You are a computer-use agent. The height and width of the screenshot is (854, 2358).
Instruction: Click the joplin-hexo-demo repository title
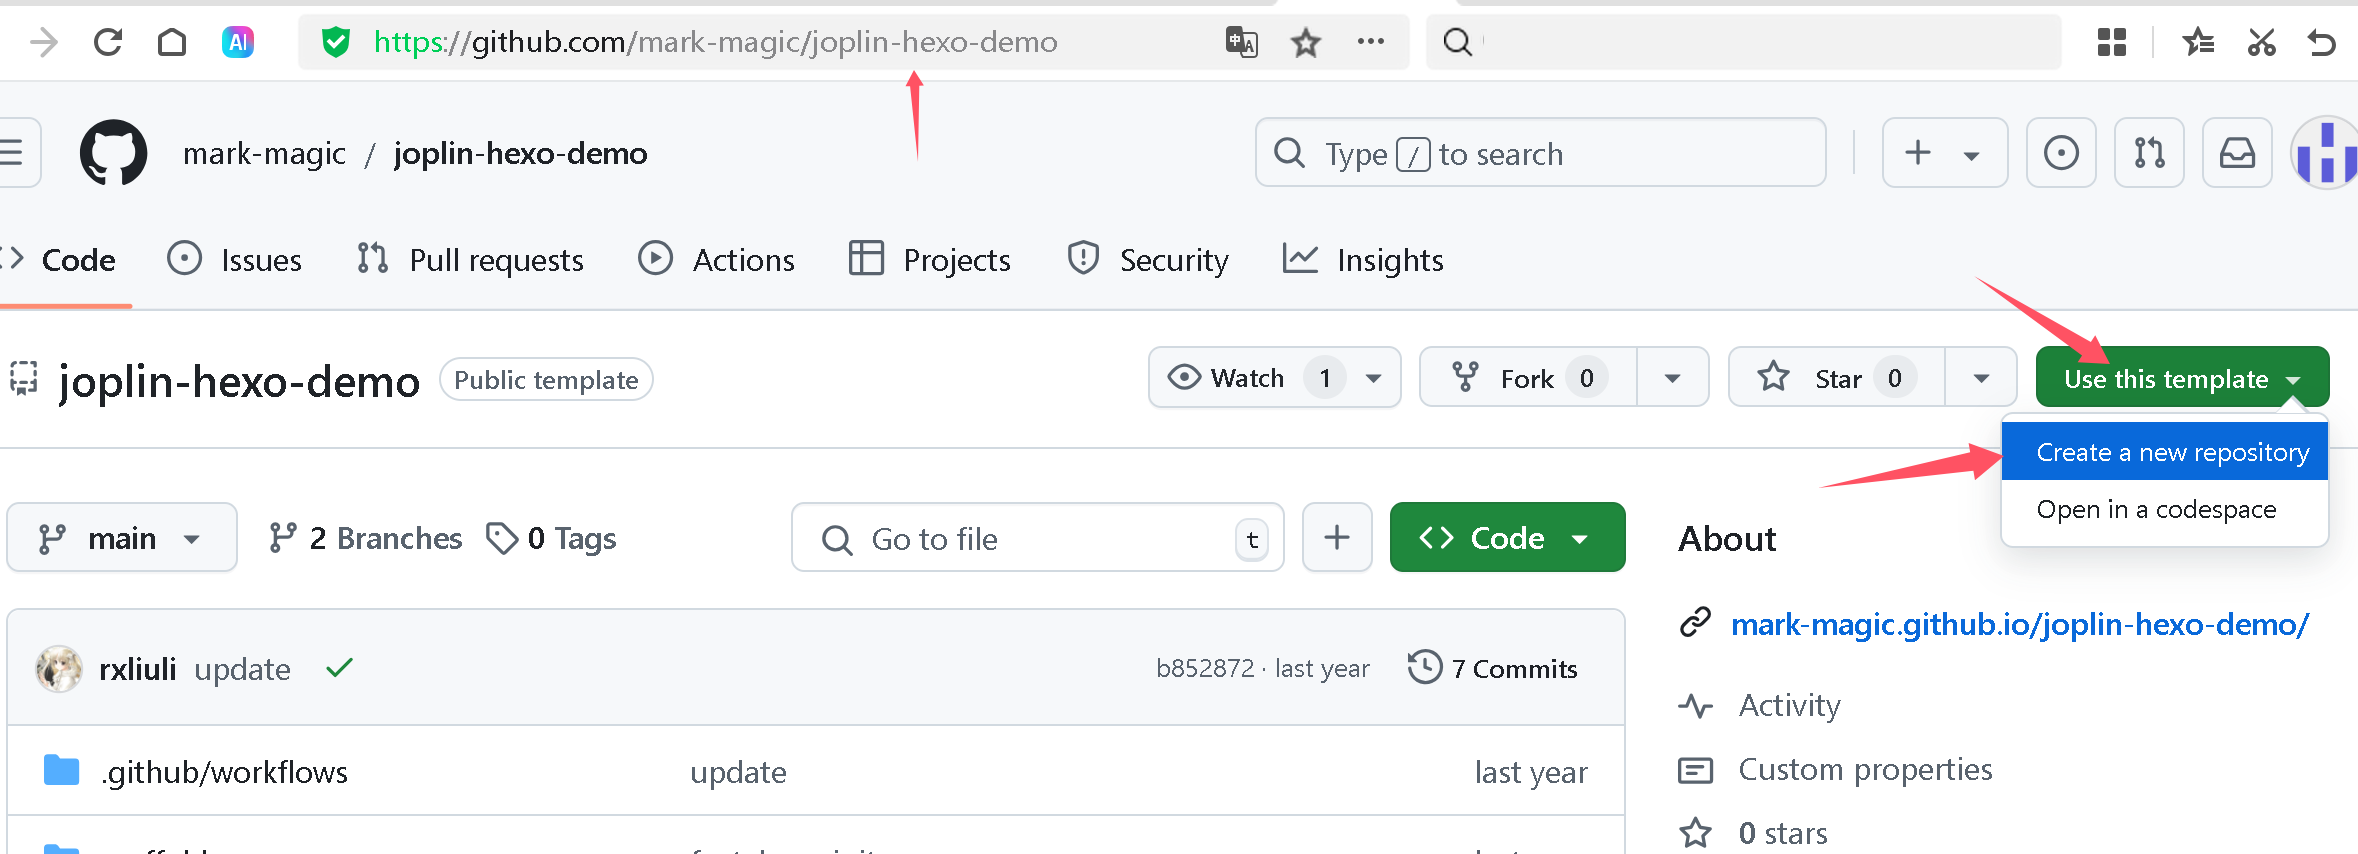click(x=239, y=381)
